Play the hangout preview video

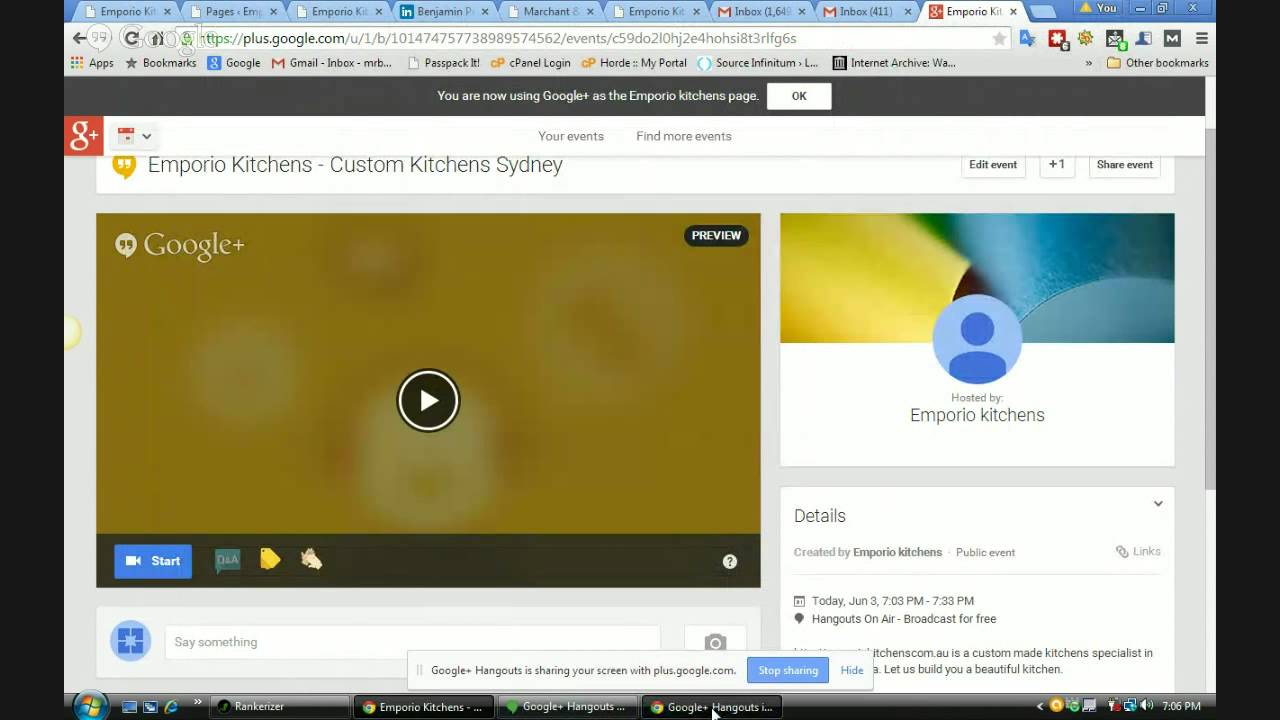tap(428, 400)
